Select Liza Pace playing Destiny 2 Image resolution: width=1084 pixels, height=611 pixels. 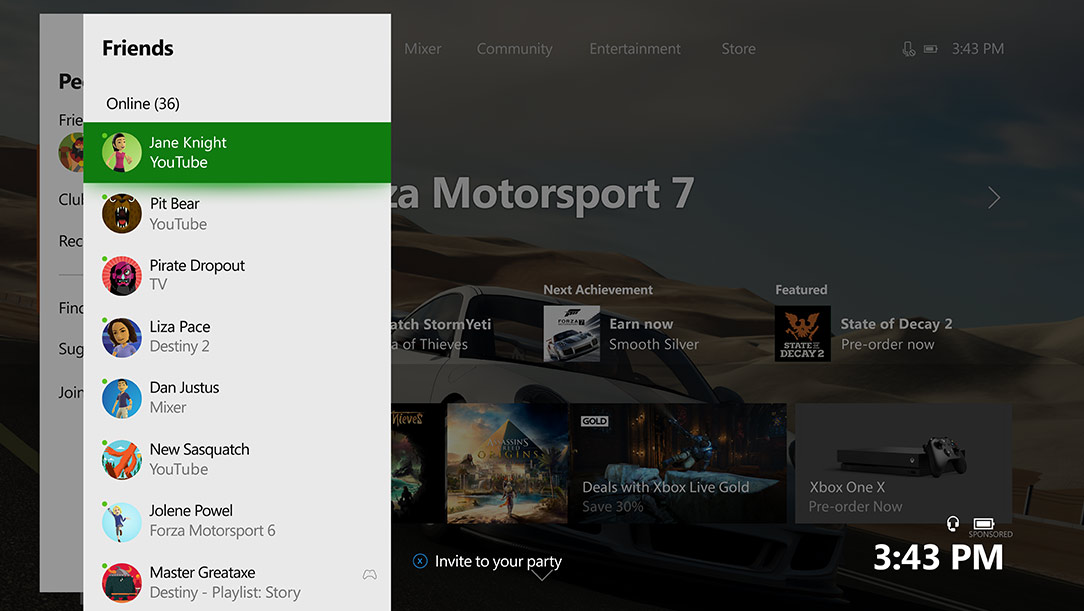click(x=237, y=337)
